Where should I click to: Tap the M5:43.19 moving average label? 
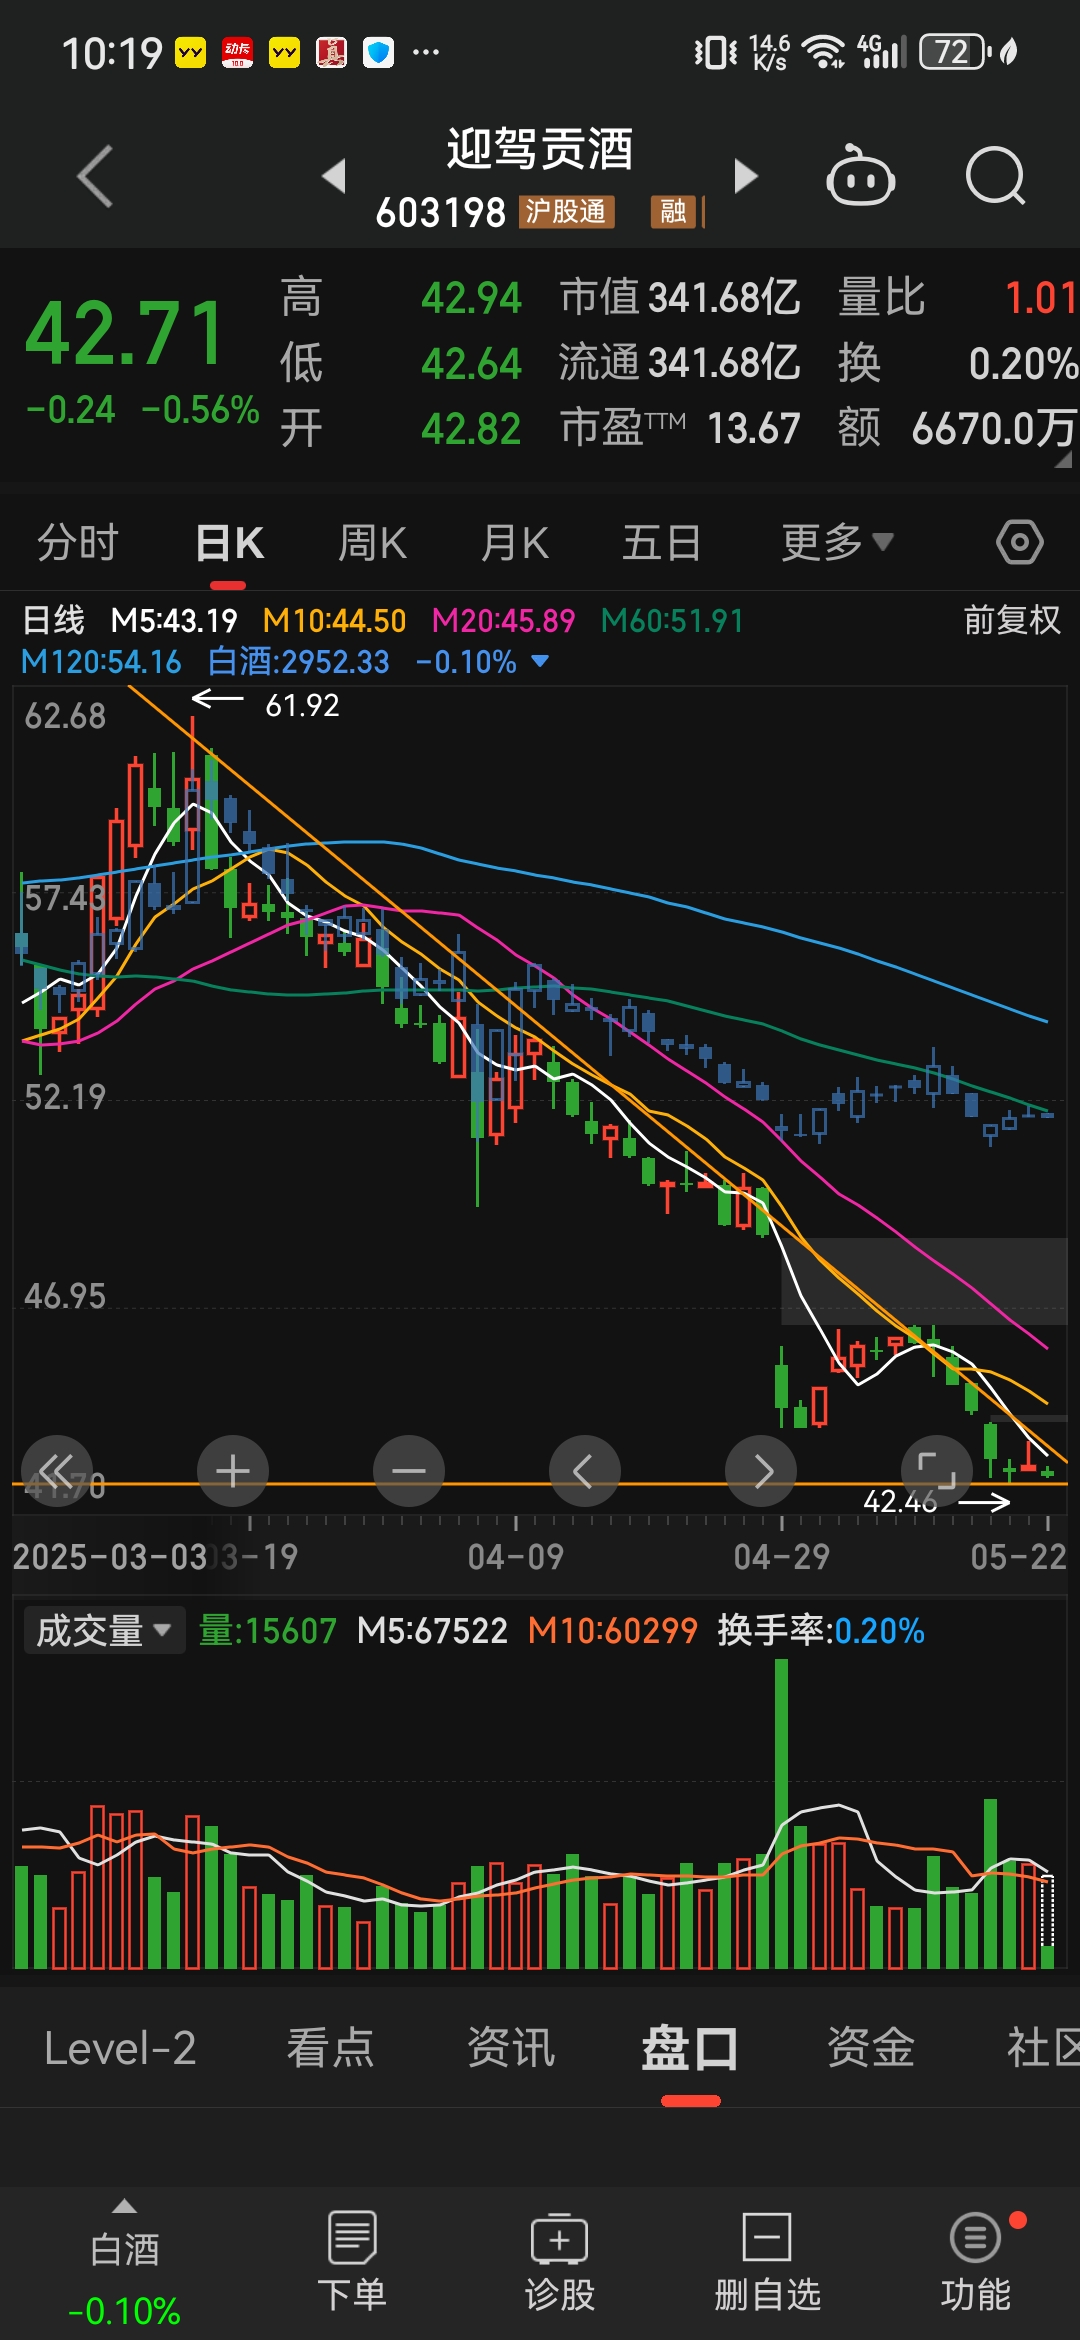(x=174, y=621)
